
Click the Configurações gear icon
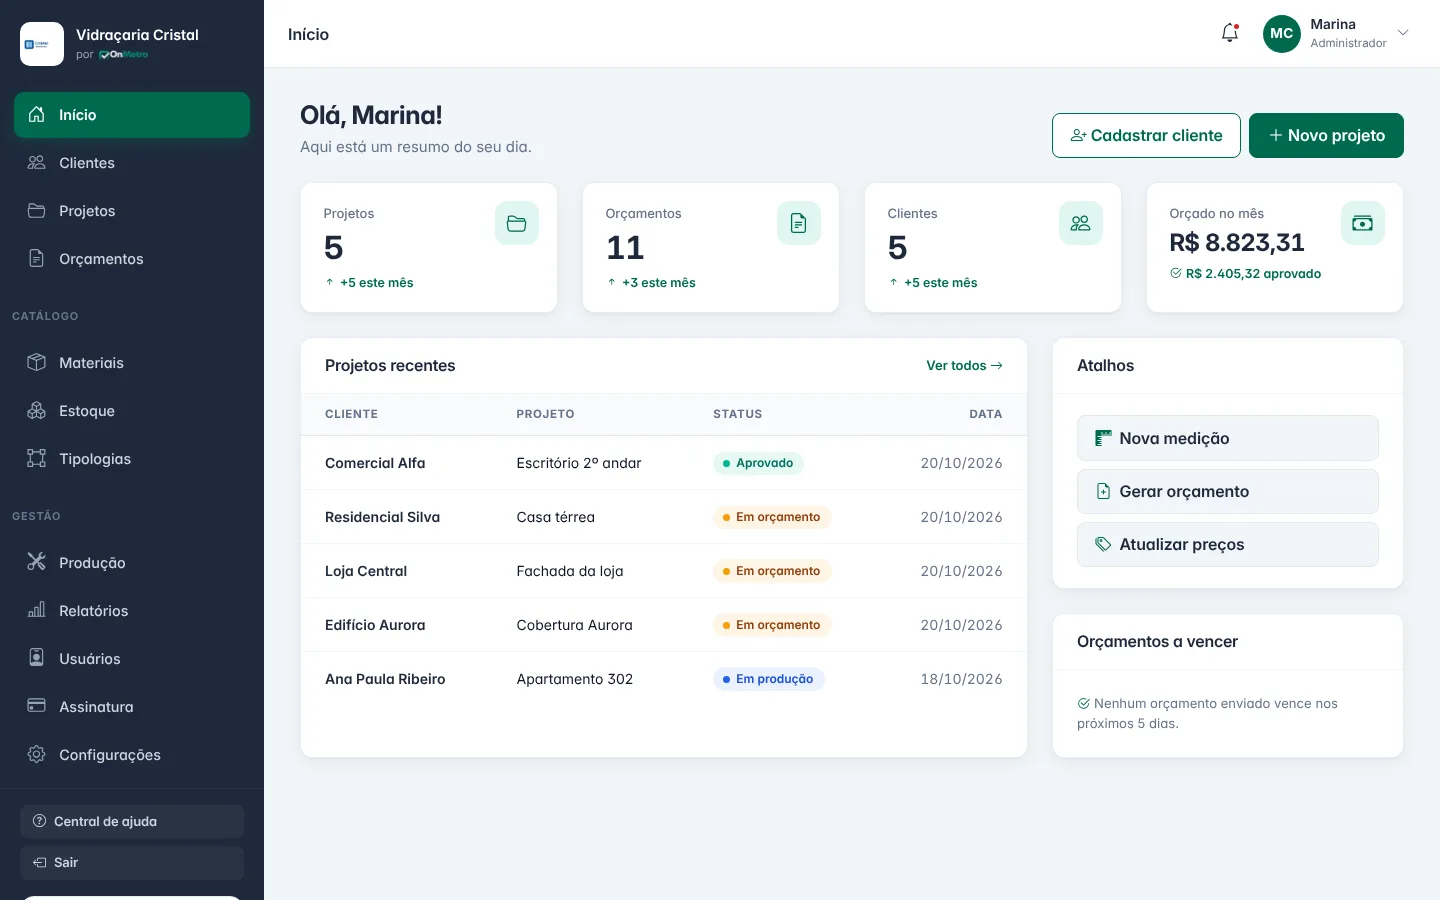[x=37, y=755]
